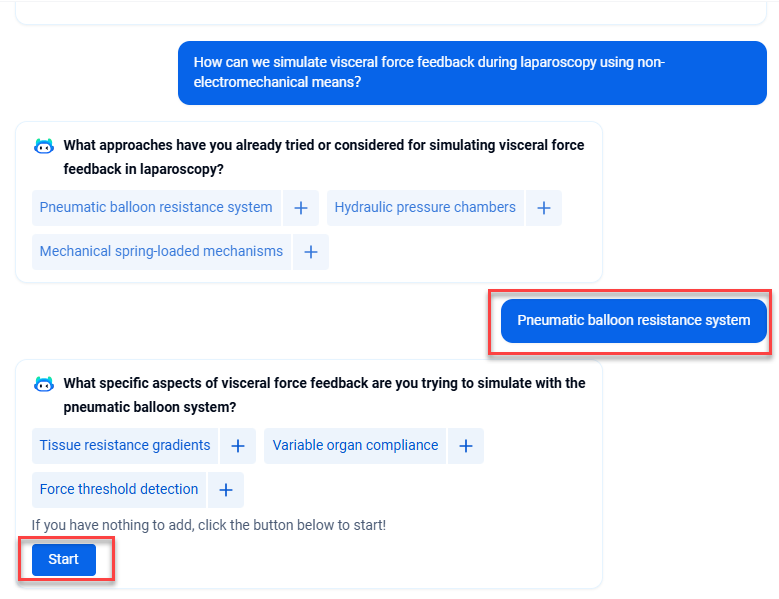
Task: Select the Tissue resistance gradients chip
Action: pos(125,446)
